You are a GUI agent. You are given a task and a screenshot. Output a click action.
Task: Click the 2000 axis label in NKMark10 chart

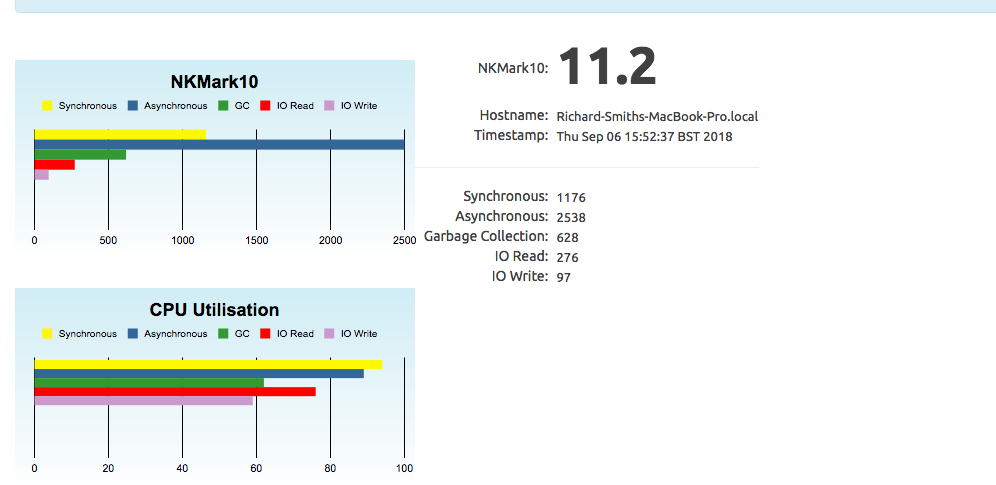330,241
